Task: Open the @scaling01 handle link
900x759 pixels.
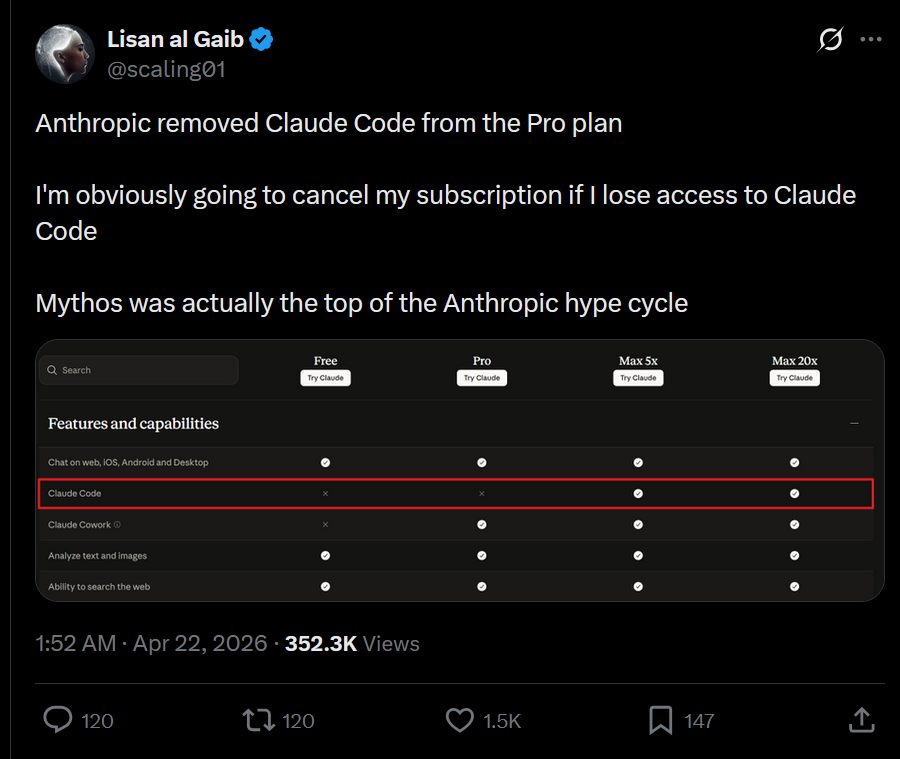Action: coord(166,69)
